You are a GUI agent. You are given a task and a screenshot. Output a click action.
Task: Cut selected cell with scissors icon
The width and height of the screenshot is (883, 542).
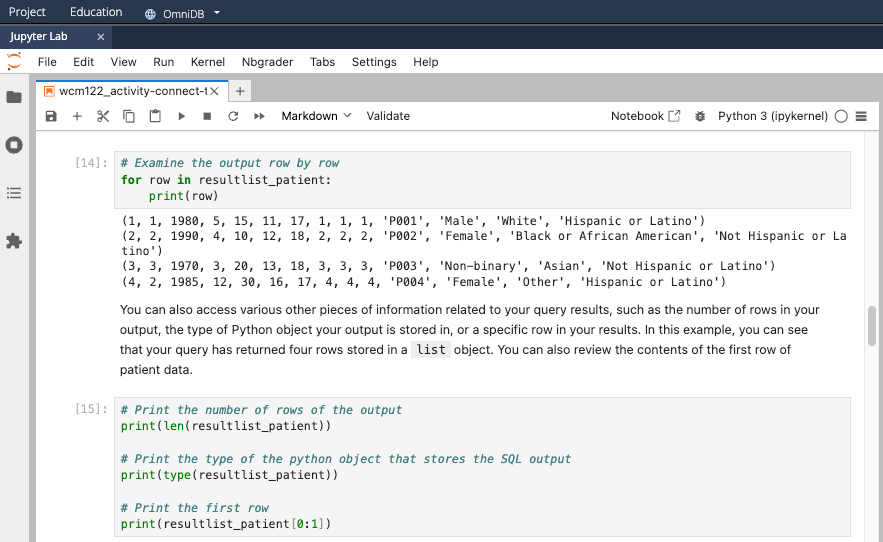tap(103, 116)
